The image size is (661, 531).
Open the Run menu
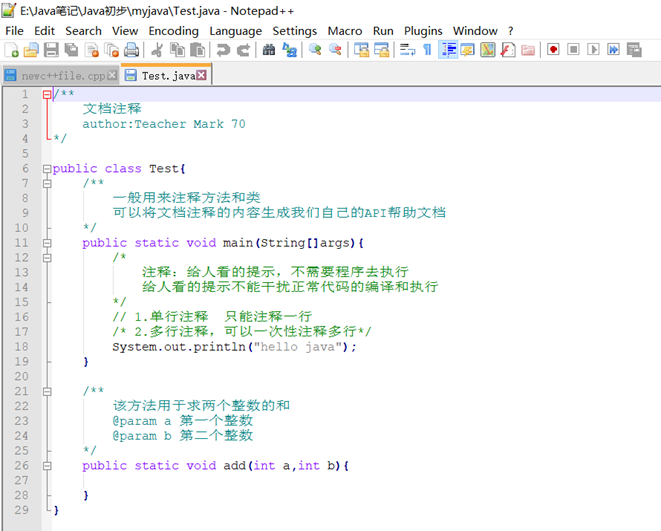pyautogui.click(x=383, y=31)
